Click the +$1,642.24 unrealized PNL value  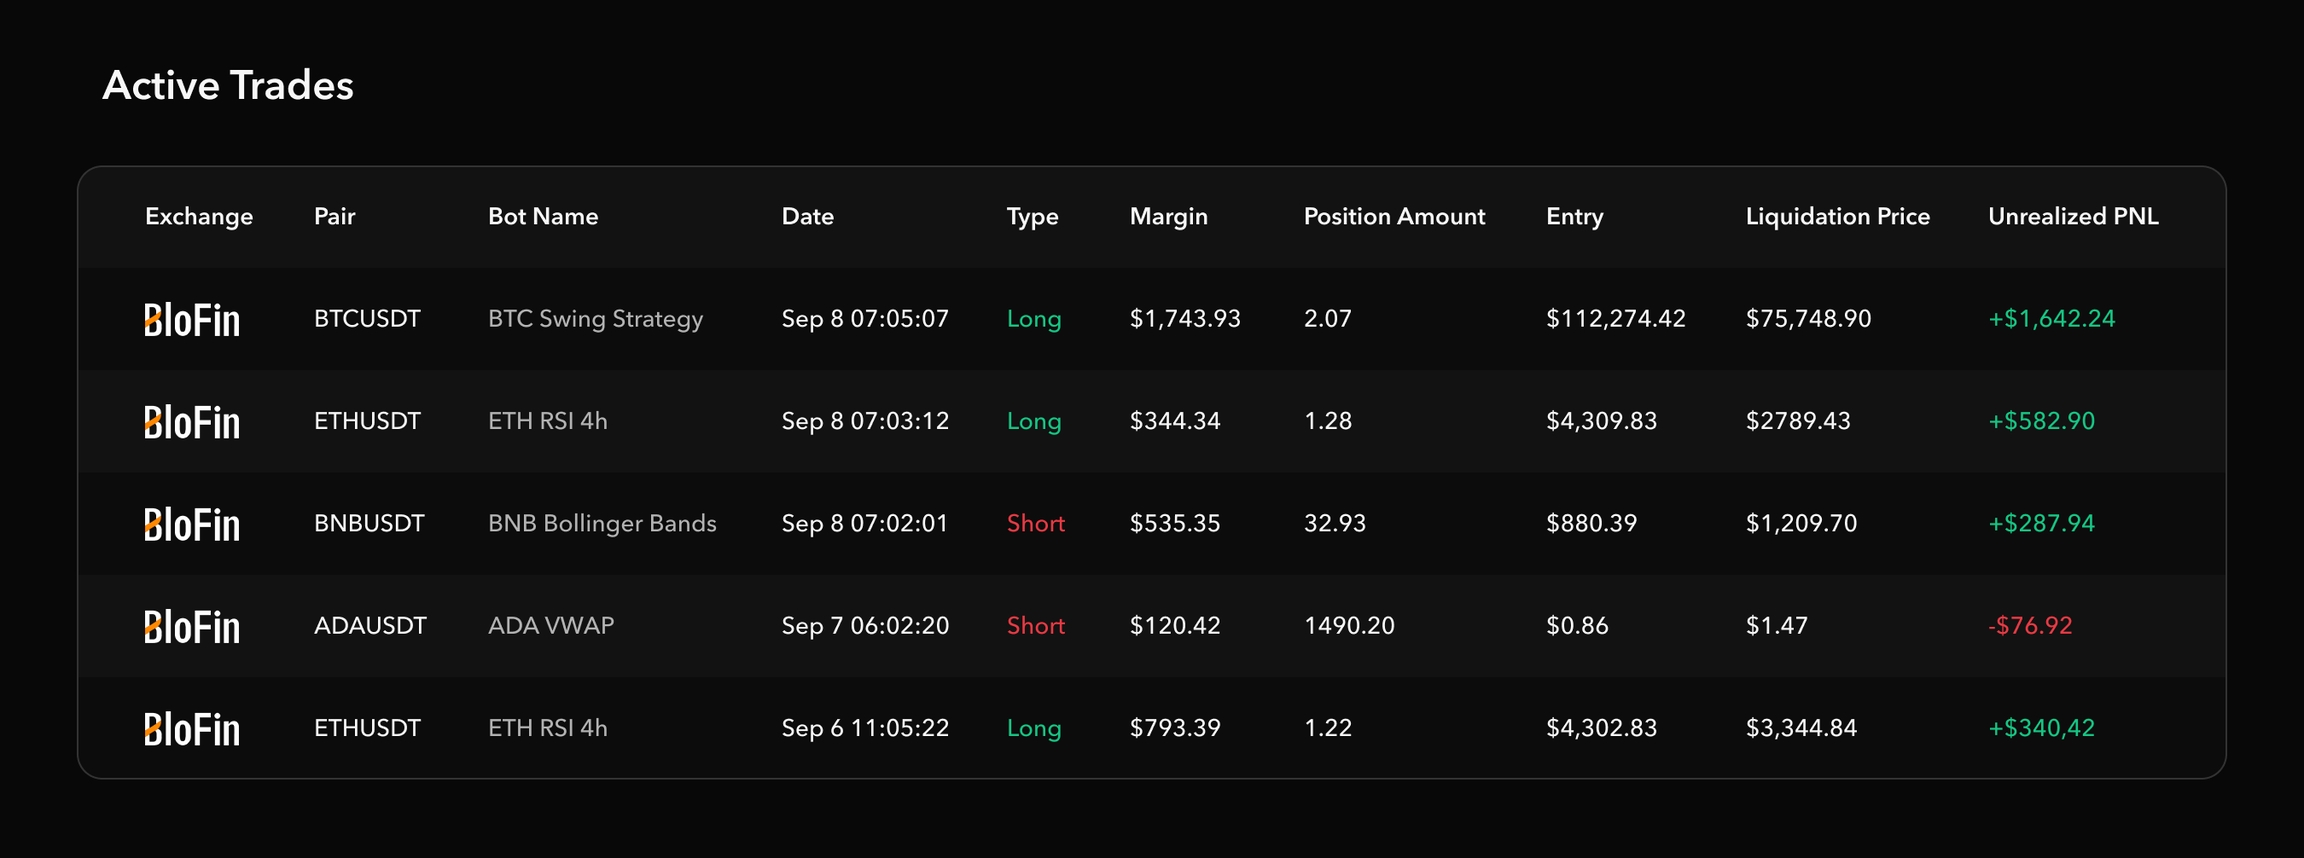coord(2051,319)
